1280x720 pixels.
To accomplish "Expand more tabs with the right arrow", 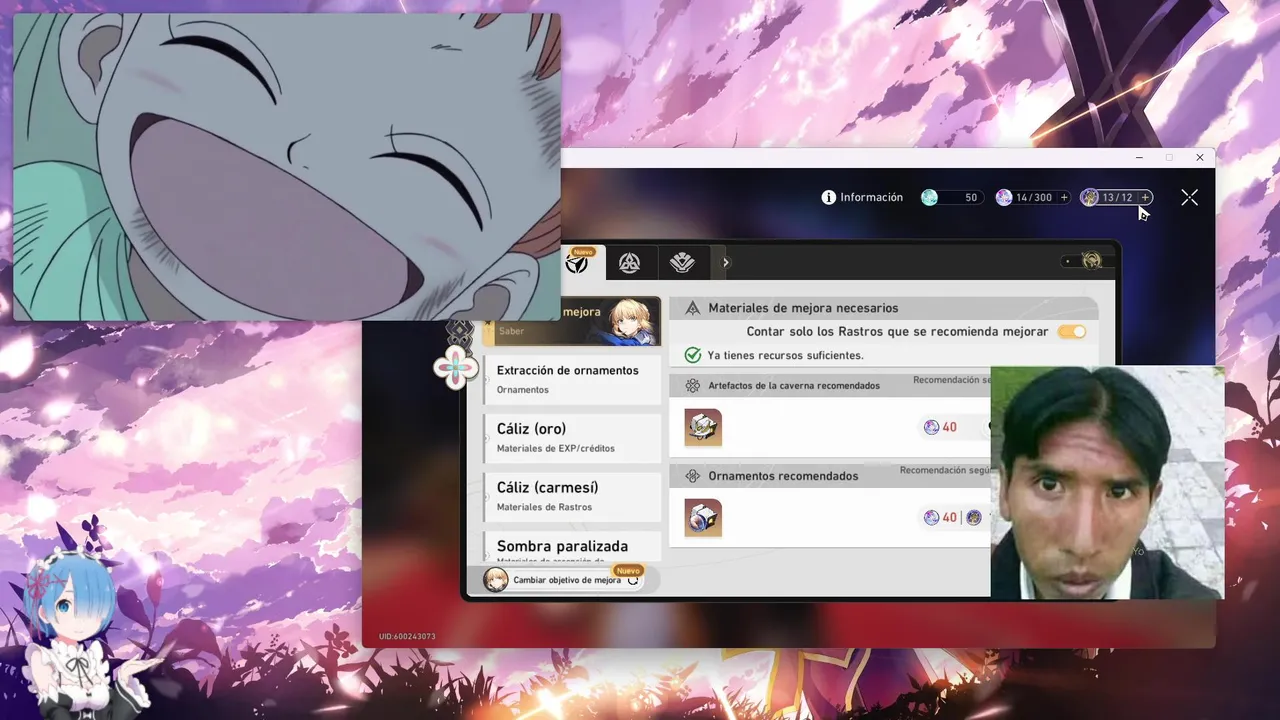I will [x=726, y=263].
